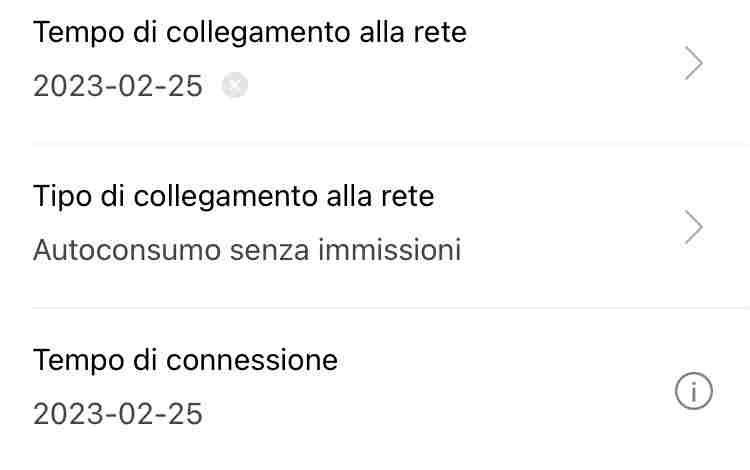Edit the Tempo di collegamento alla rete date
Image resolution: width=750 pixels, height=470 pixels.
(118, 86)
